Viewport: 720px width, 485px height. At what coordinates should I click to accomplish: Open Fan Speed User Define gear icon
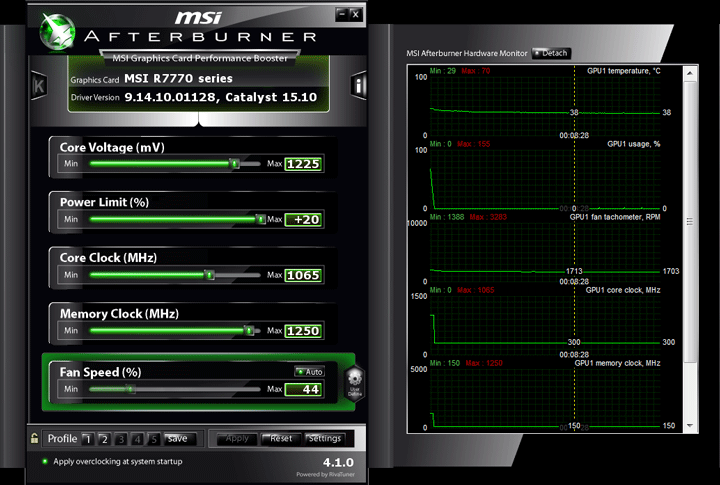354,383
